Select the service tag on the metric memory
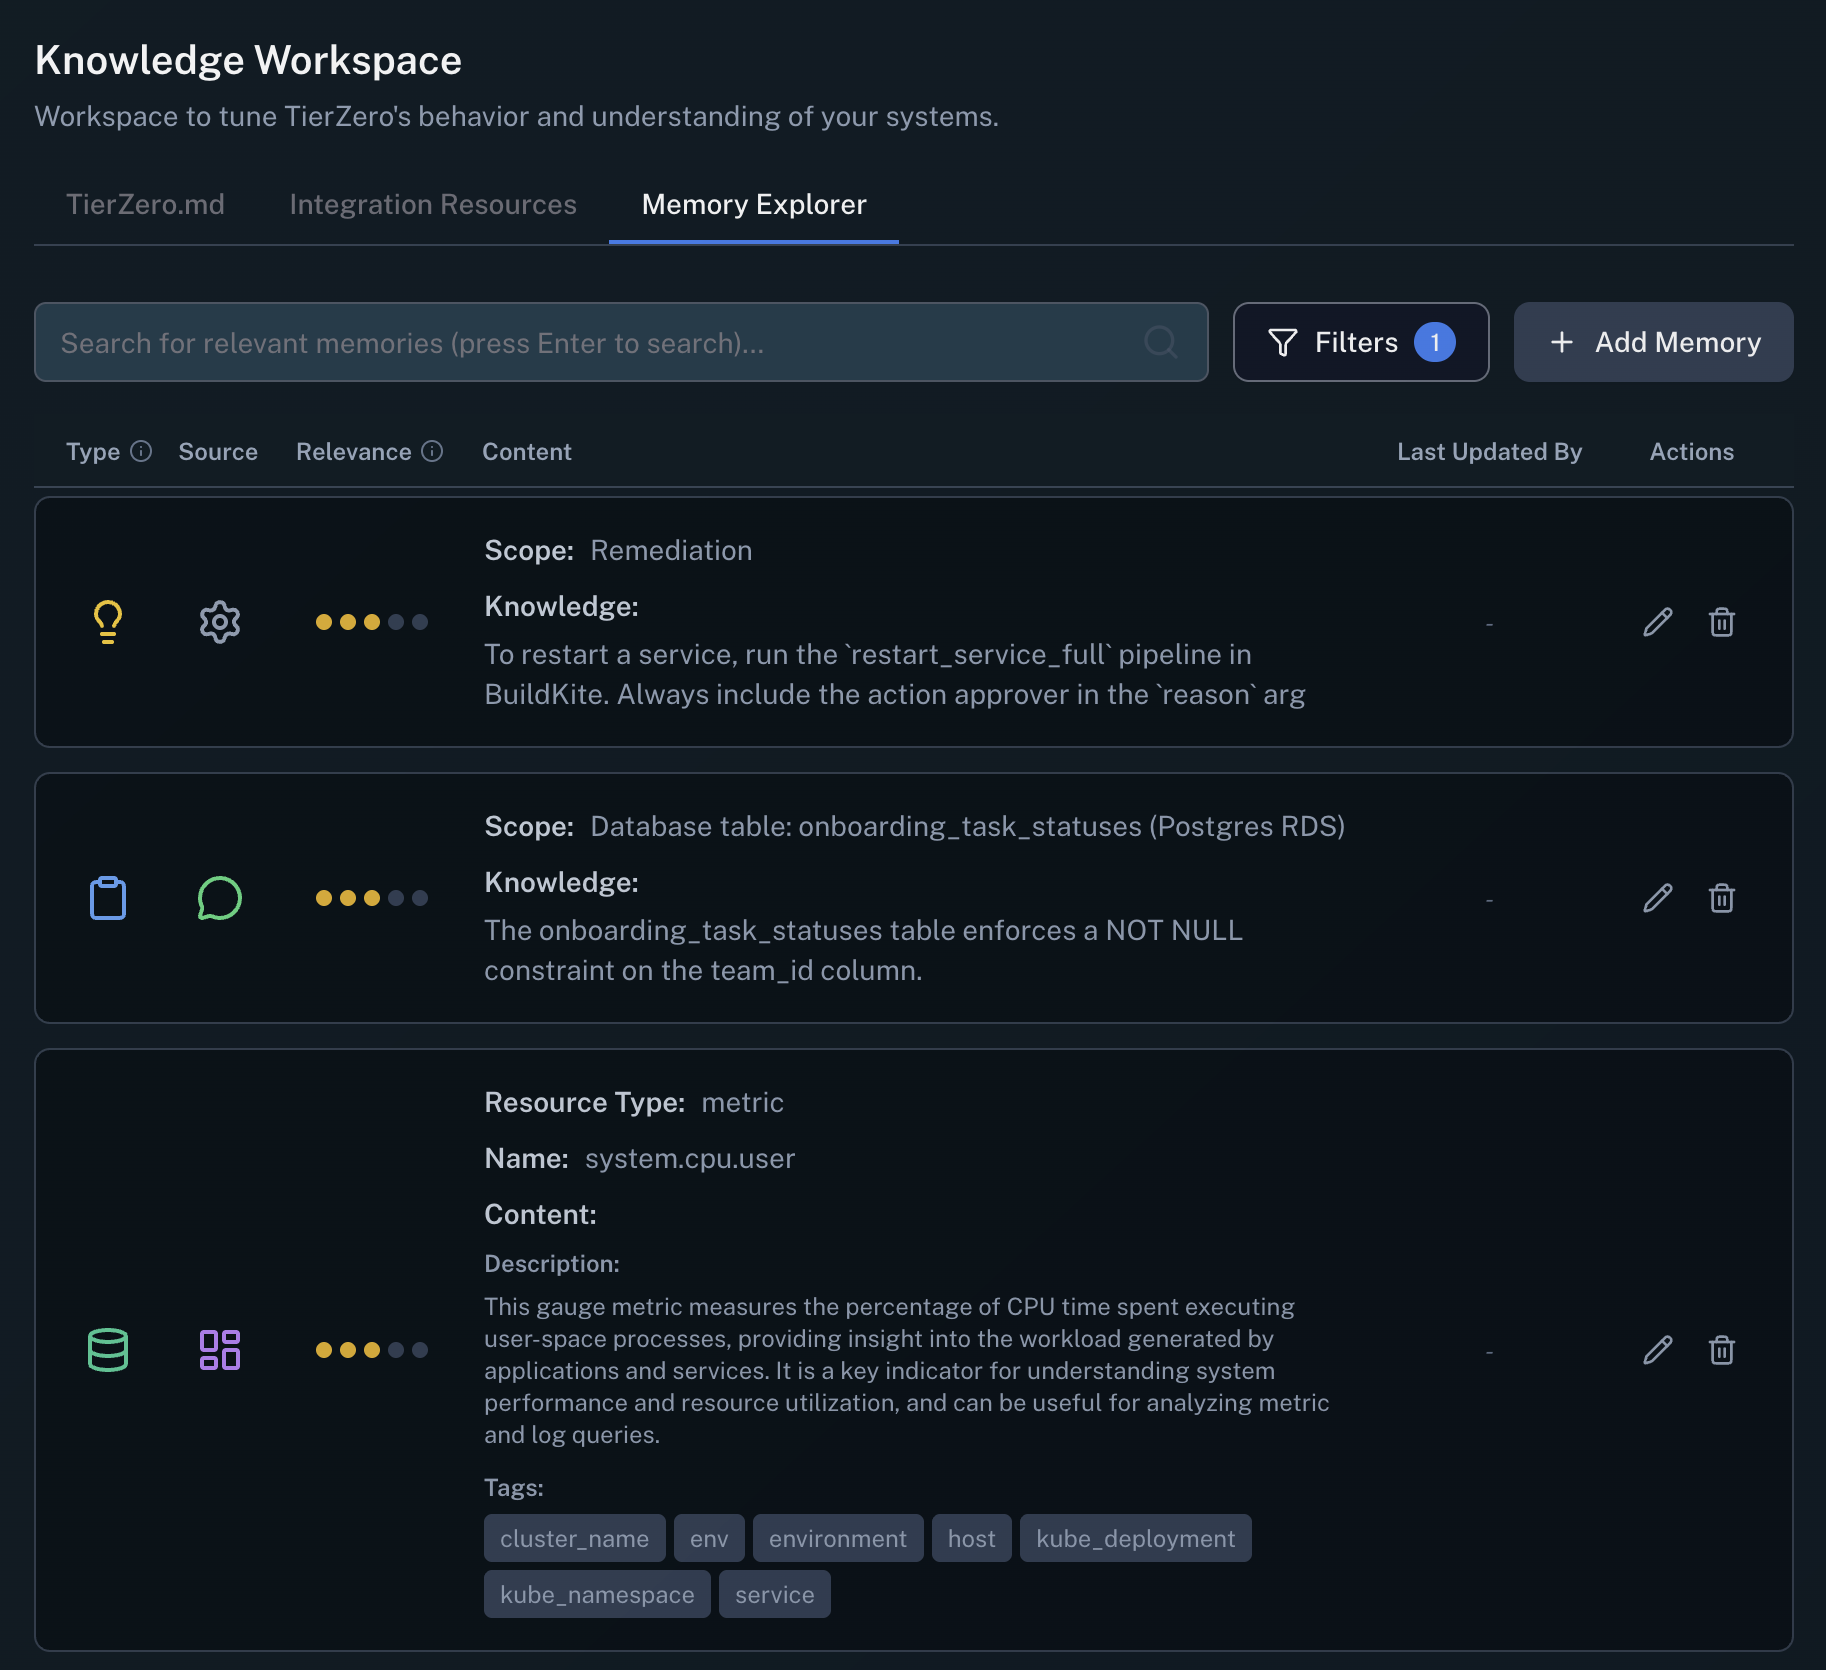The width and height of the screenshot is (1826, 1670). (x=775, y=1594)
